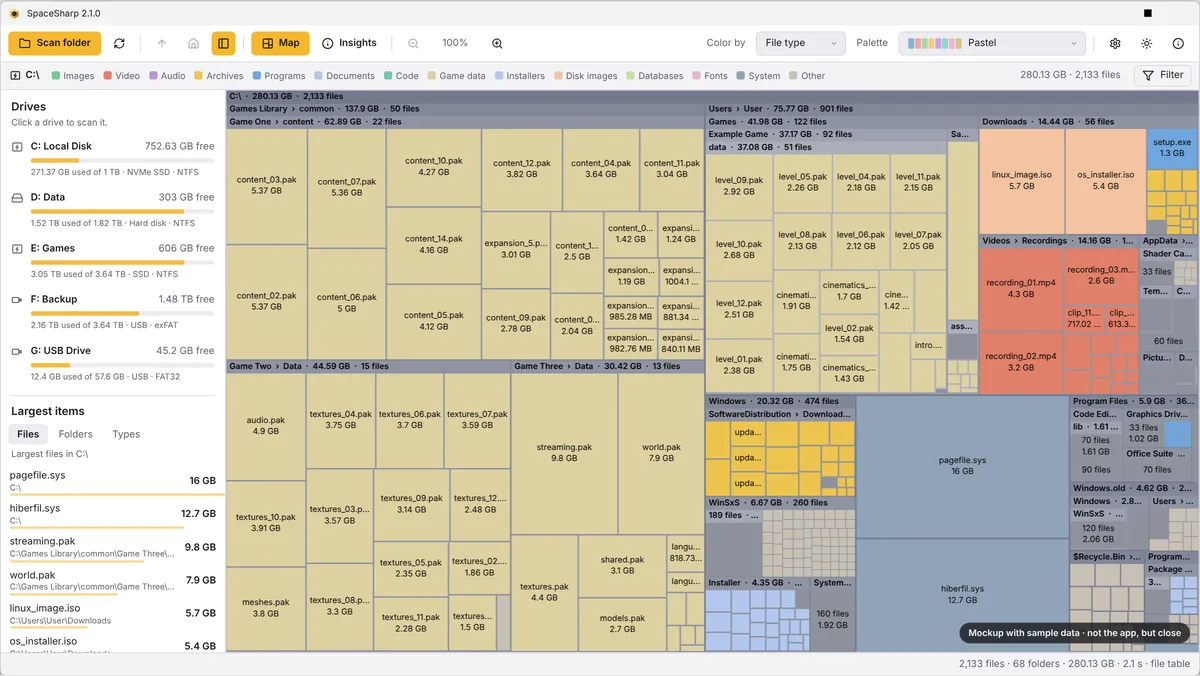Screen dimensions: 1200x676
Task: Click the C:\ path drive icon
Action: (x=16, y=75)
